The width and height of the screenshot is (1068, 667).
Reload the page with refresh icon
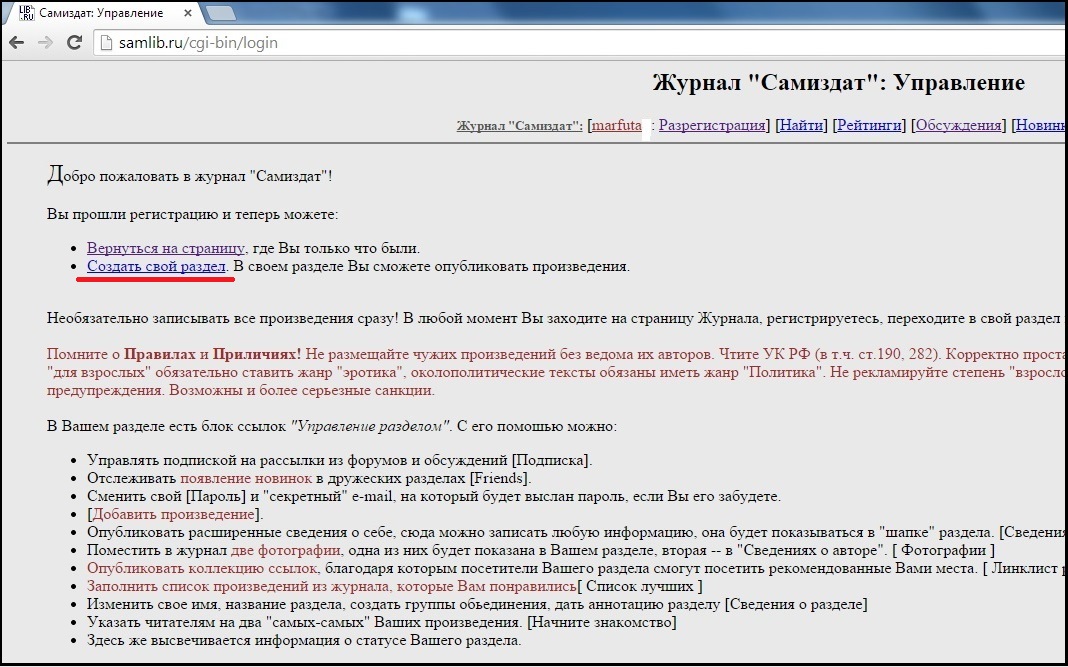(x=74, y=43)
